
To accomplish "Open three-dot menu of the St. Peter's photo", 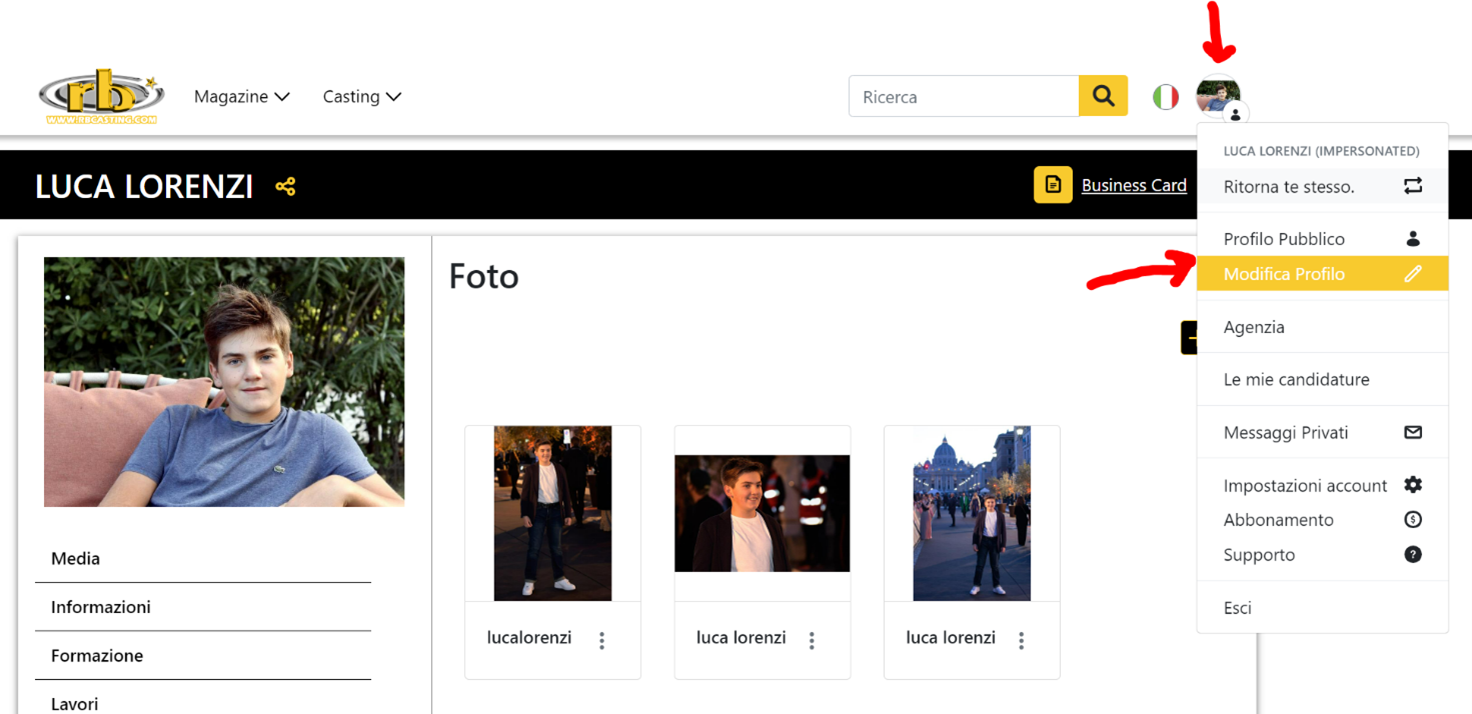I will pos(1021,640).
